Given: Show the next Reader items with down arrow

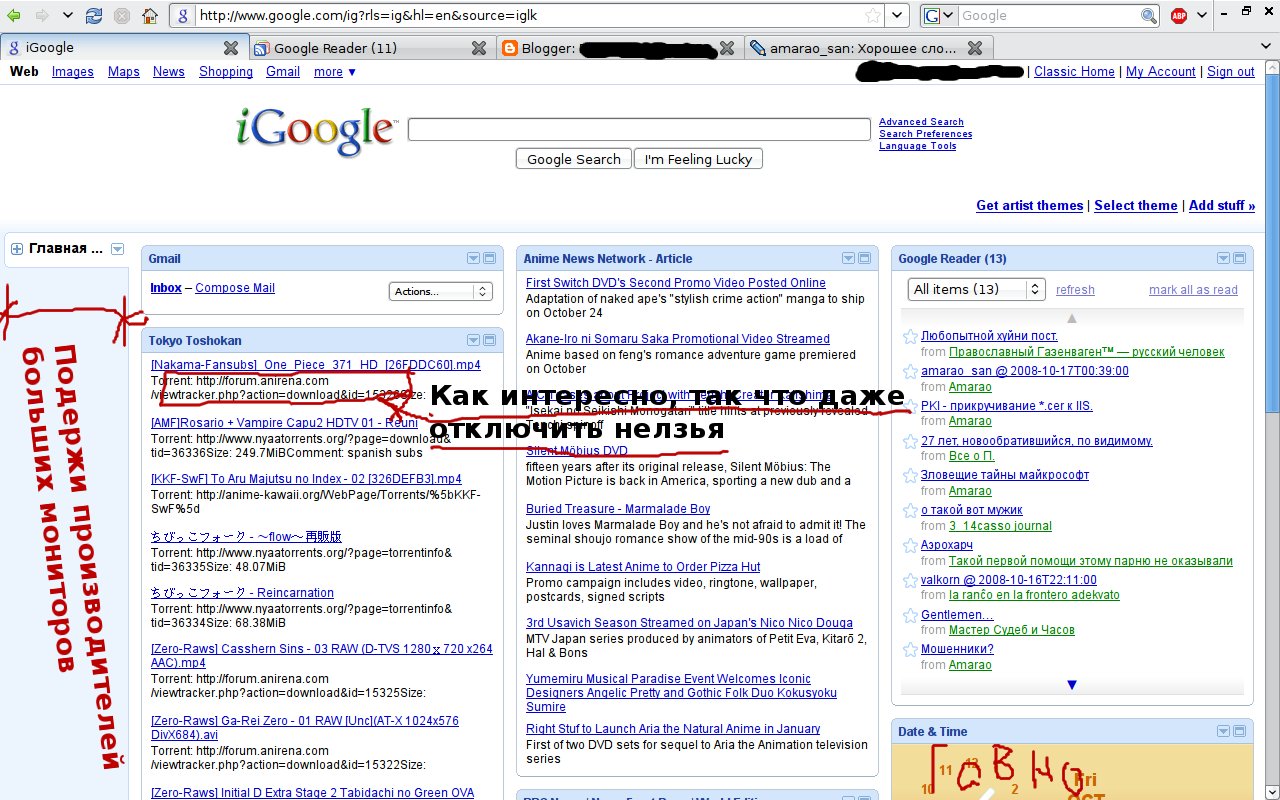Looking at the screenshot, I should pyautogui.click(x=1072, y=685).
